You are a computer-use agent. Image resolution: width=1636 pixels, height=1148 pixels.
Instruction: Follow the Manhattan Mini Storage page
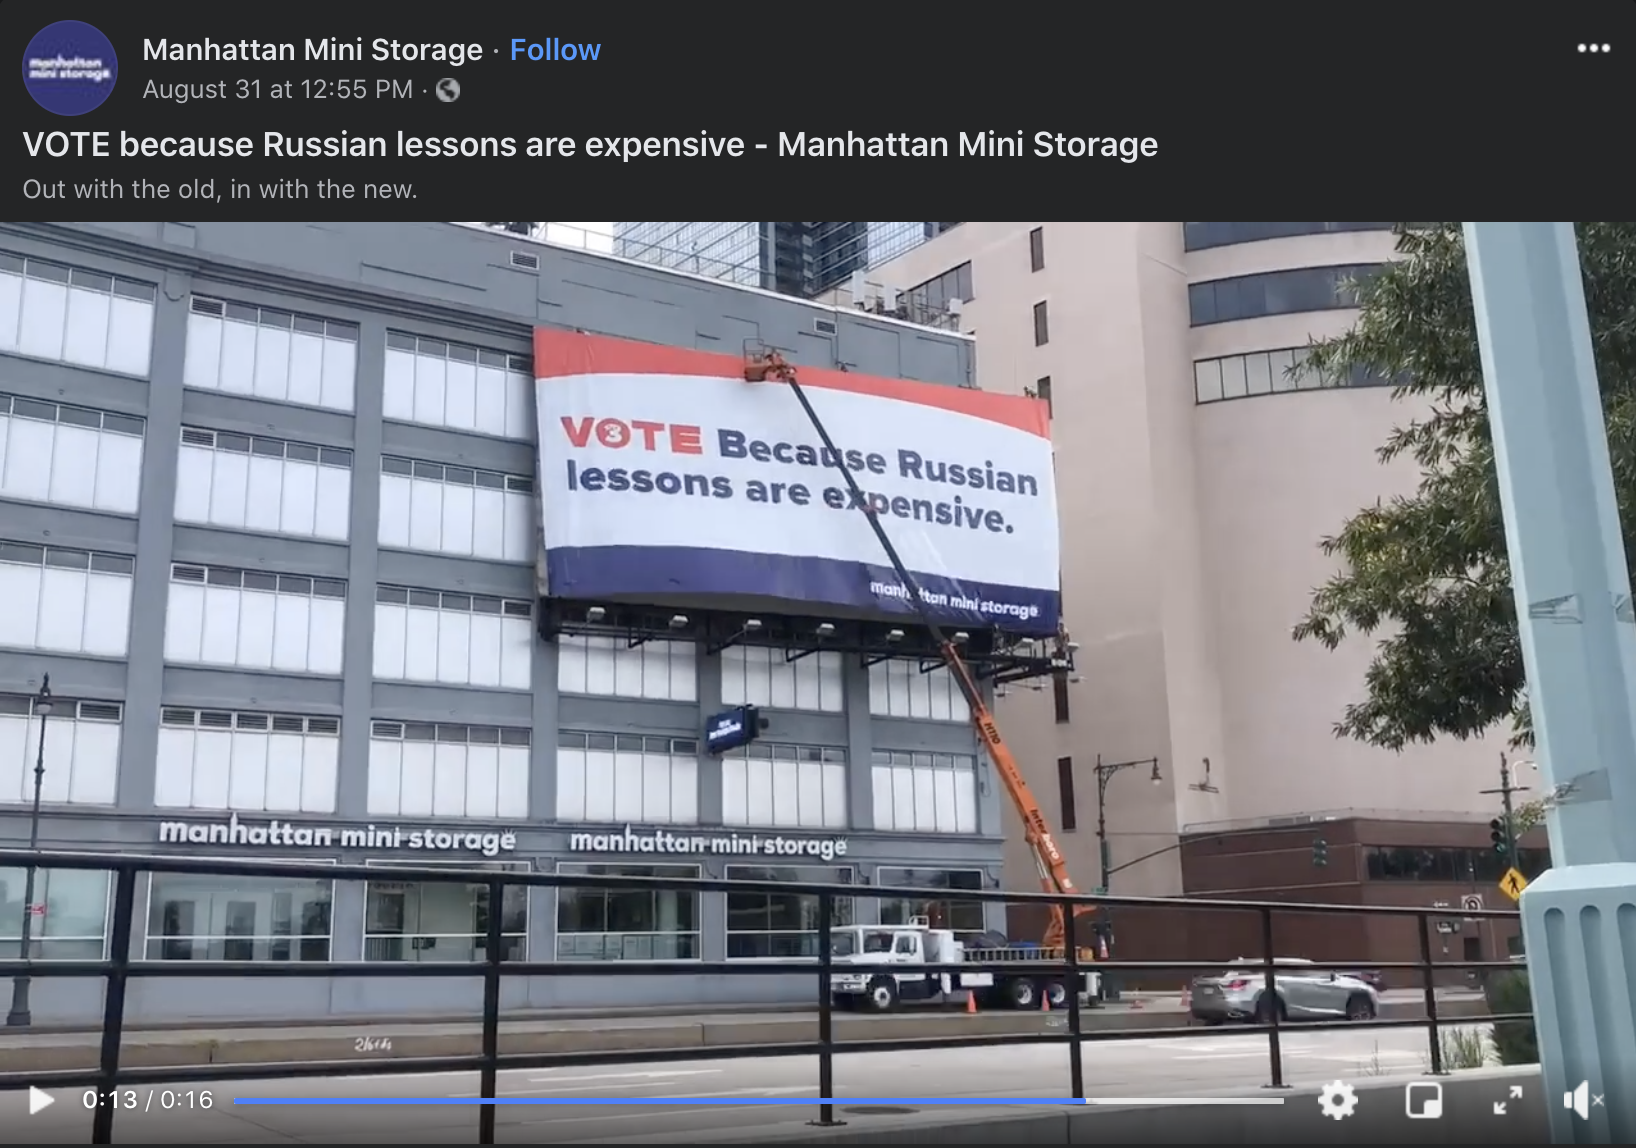pos(555,50)
